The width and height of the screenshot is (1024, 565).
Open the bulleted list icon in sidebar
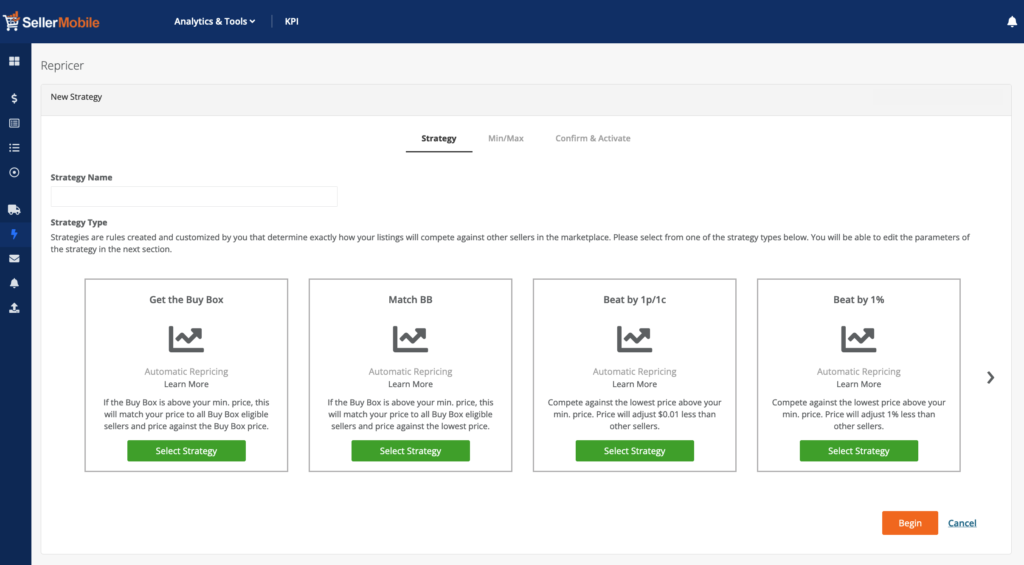pyautogui.click(x=14, y=148)
